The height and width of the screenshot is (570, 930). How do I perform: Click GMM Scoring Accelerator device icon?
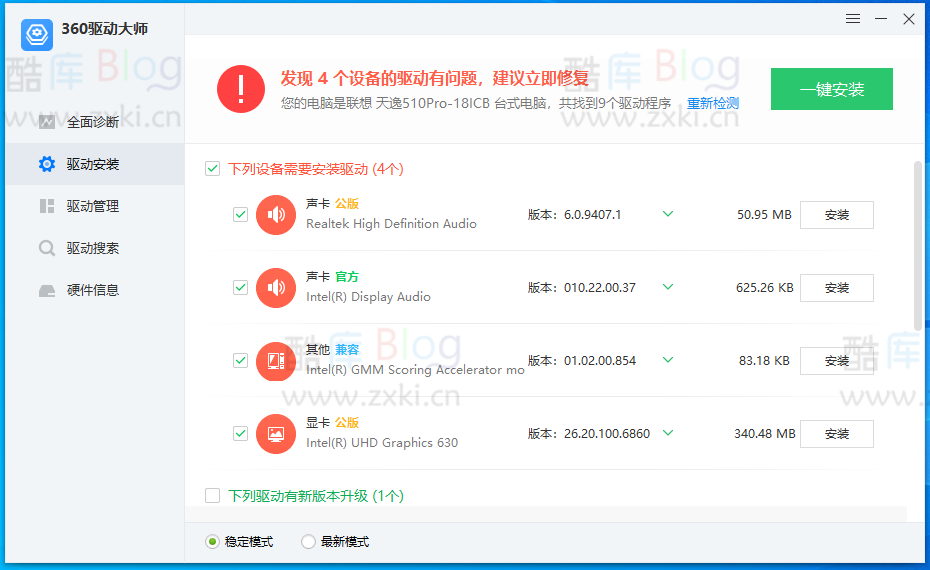tap(276, 361)
